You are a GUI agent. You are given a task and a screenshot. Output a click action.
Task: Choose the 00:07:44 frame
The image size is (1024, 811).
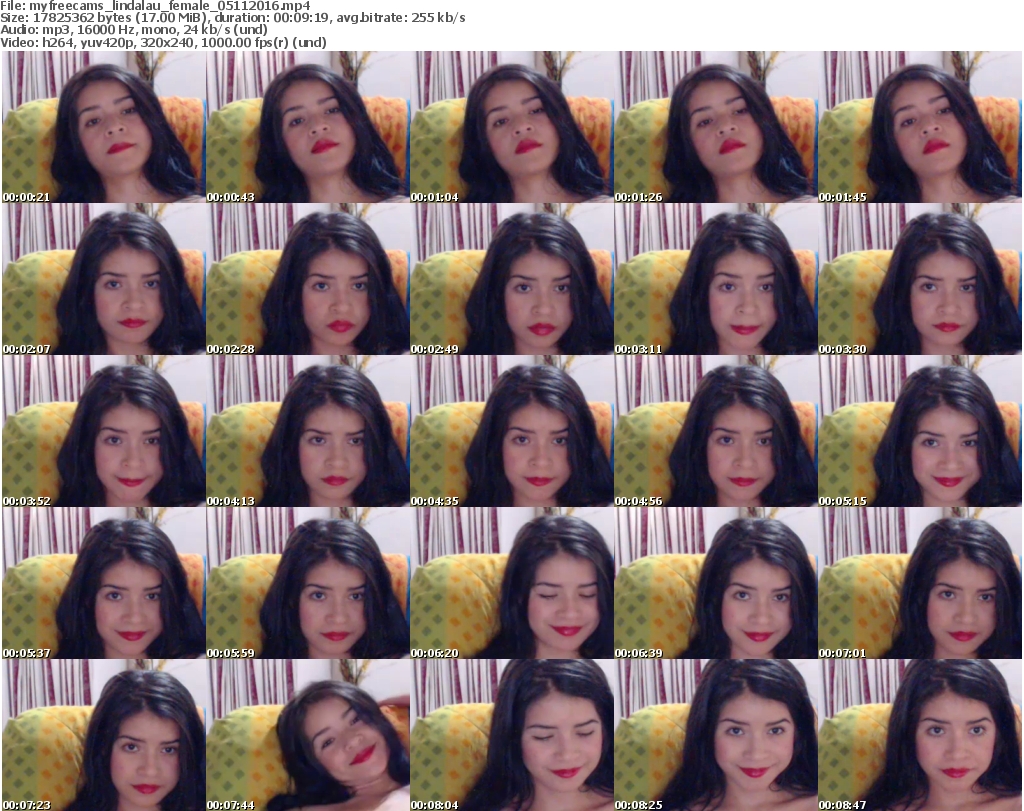click(x=307, y=735)
